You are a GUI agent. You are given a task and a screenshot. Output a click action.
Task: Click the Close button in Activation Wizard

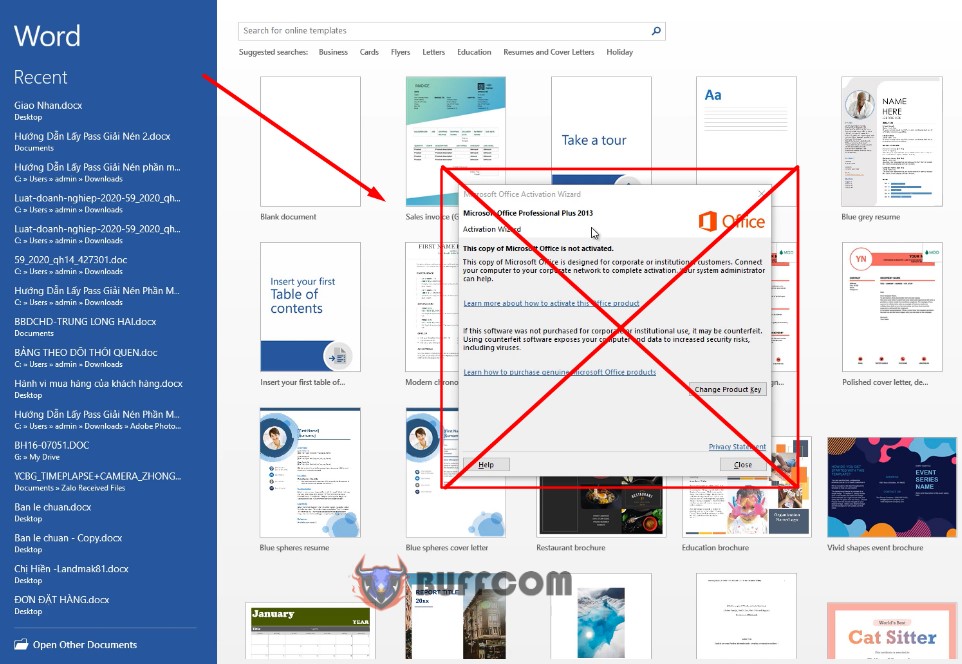click(743, 465)
